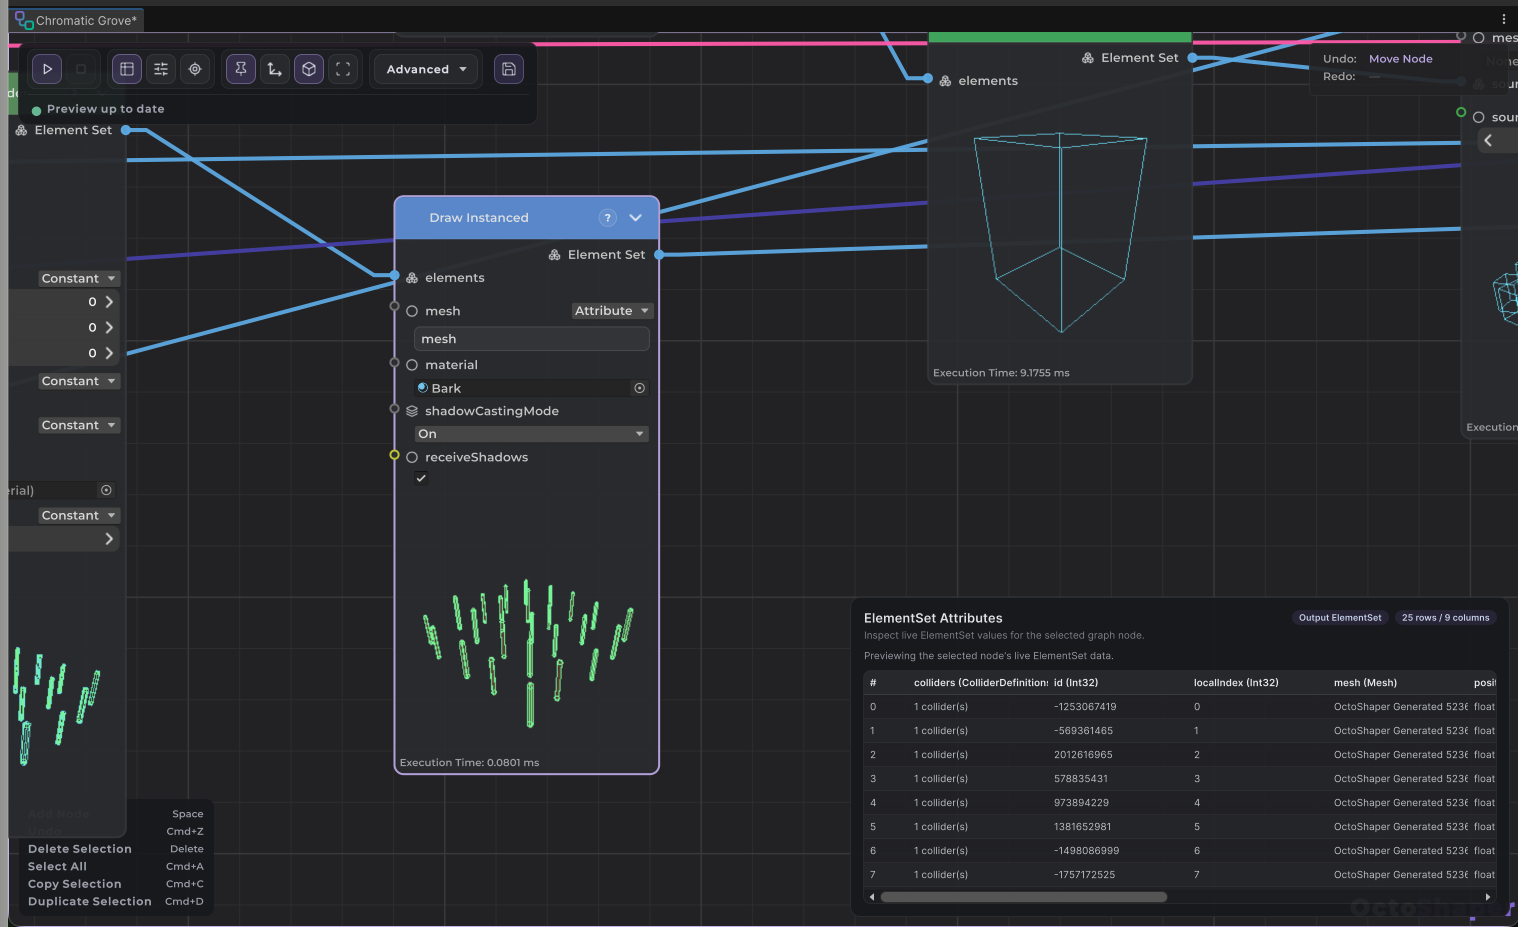Open help for the Draw Instanced node

tap(607, 218)
